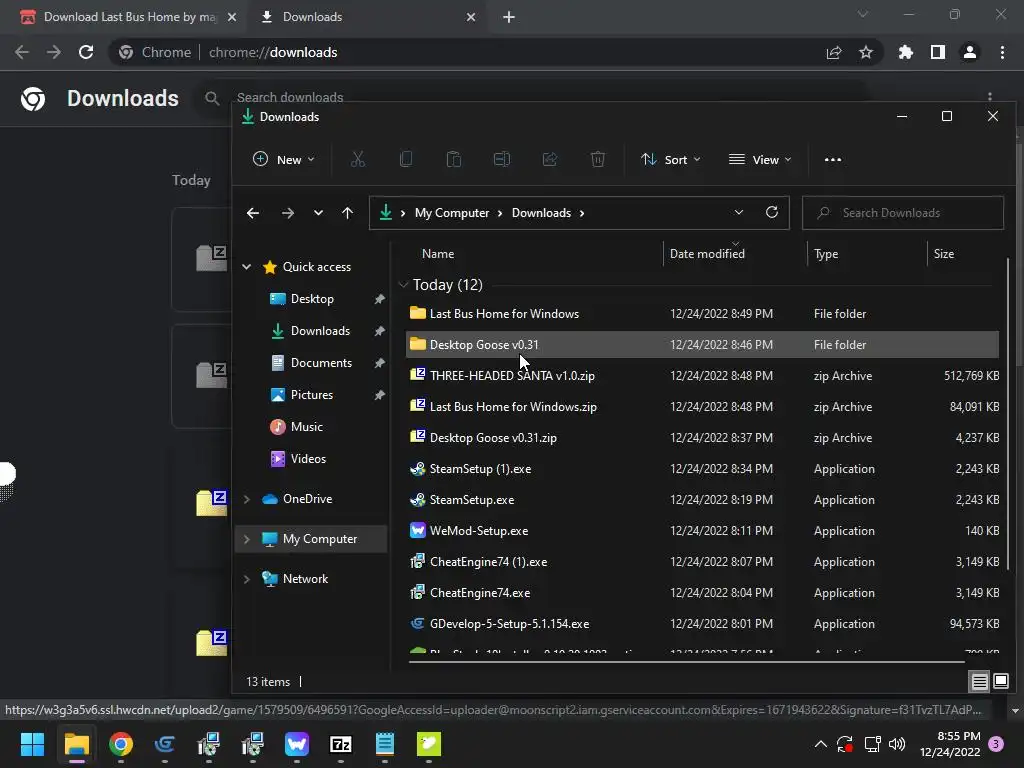Select Desktop in Quick access

(313, 298)
